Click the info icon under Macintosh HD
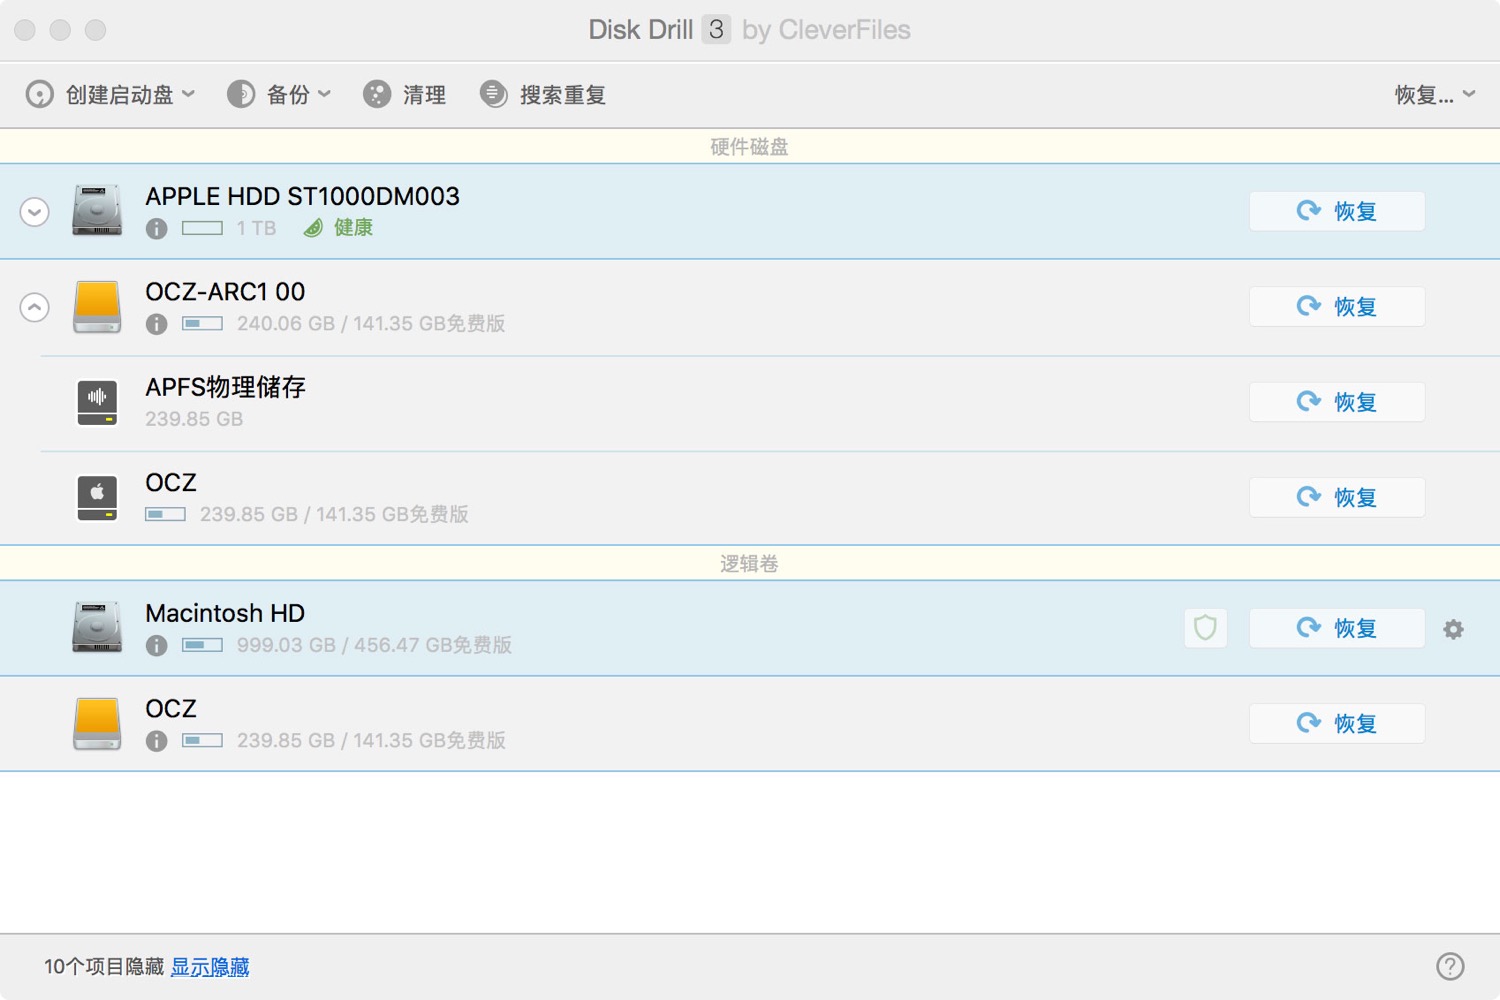The image size is (1500, 1000). [x=156, y=646]
